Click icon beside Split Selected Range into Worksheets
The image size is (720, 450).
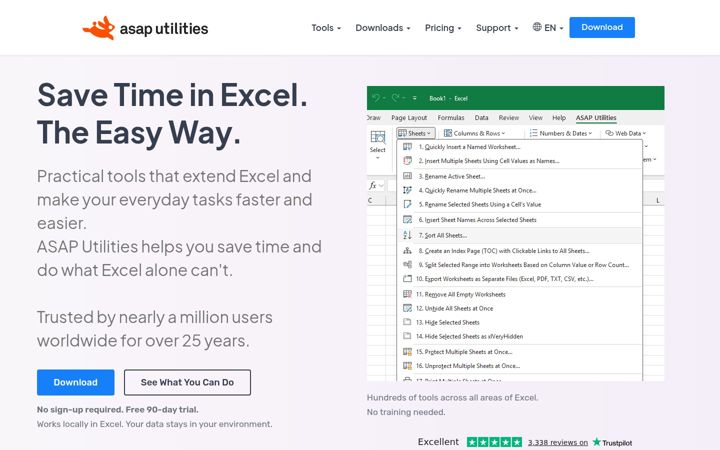click(407, 264)
